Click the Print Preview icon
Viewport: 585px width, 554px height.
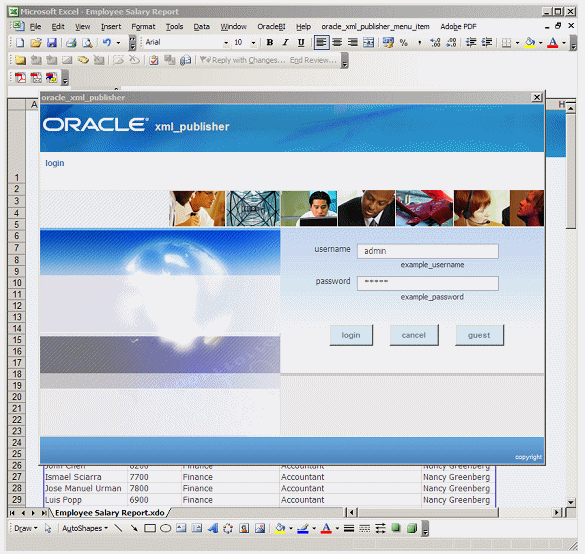[x=87, y=43]
